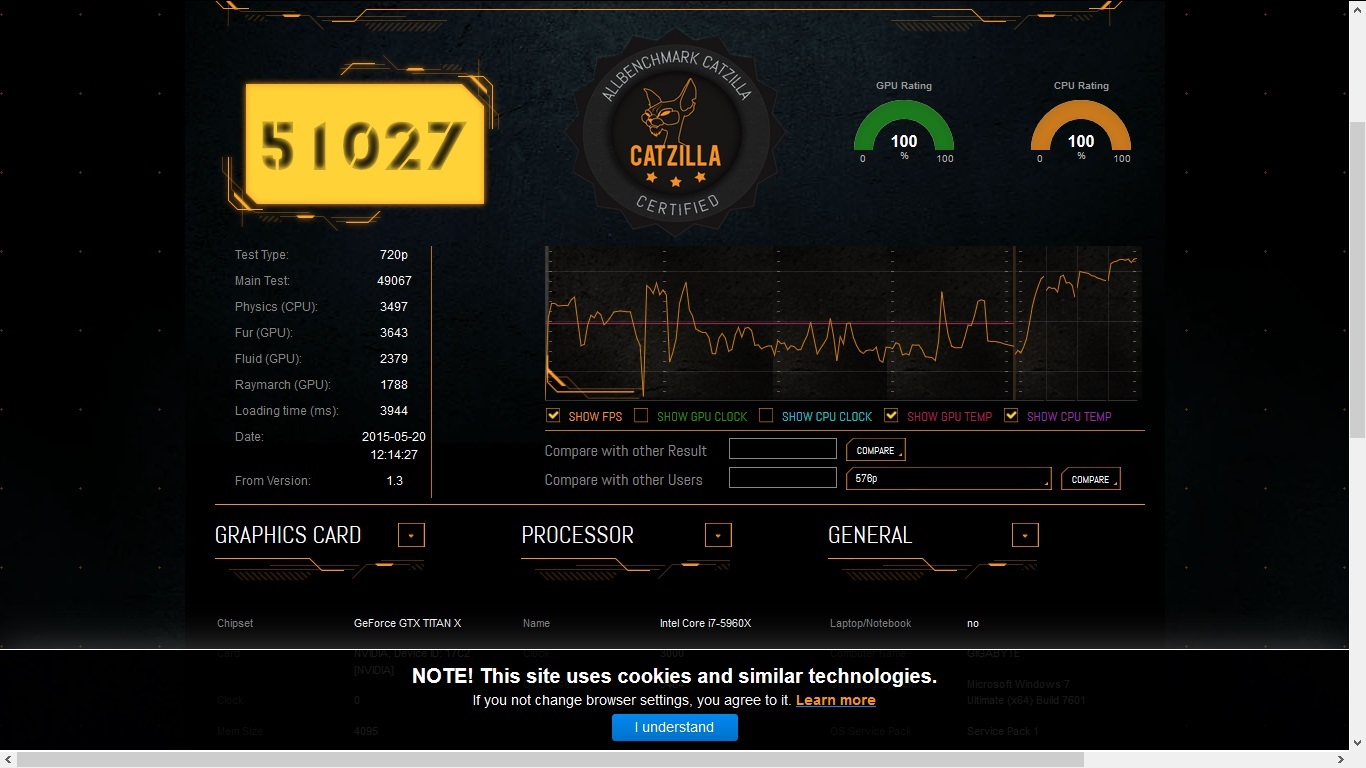Collapse the PROCESSOR section arrow

(718, 535)
